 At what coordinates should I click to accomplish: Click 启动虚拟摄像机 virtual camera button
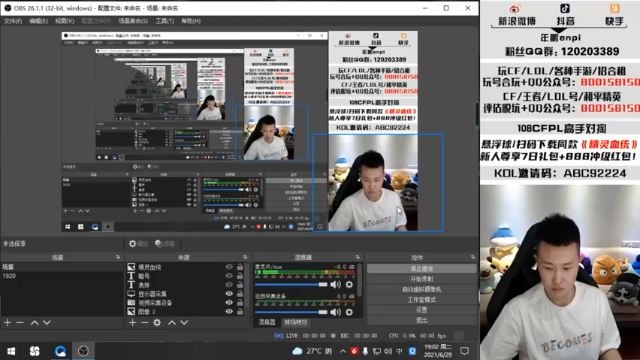422,289
